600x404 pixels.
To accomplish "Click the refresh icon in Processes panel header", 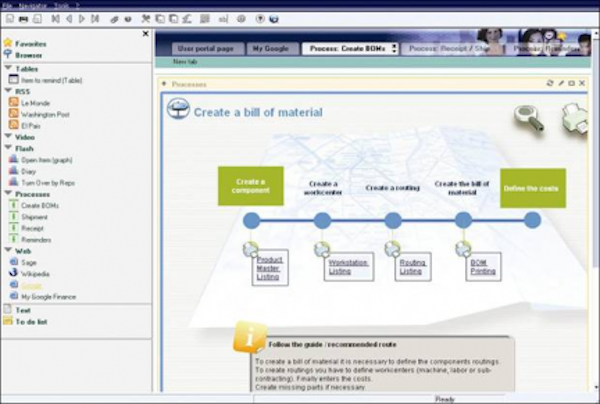I will coord(550,83).
